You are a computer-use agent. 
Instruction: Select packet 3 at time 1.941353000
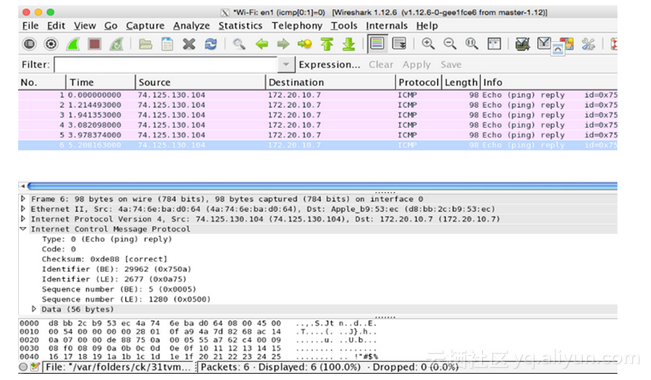pos(318,115)
